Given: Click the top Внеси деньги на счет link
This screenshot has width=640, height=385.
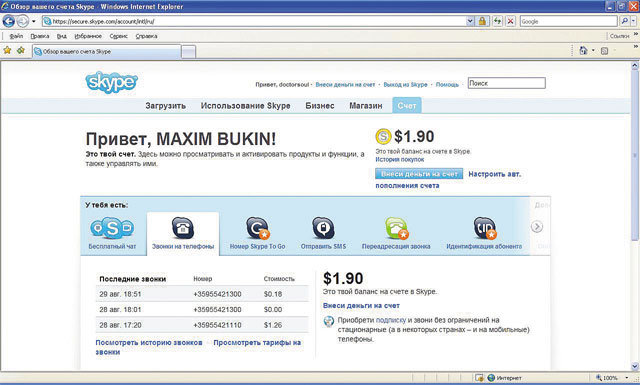Looking at the screenshot, I should [x=345, y=85].
